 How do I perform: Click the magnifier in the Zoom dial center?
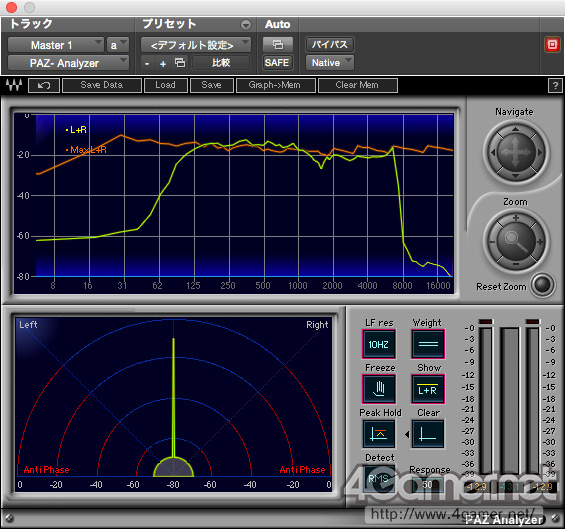[516, 242]
